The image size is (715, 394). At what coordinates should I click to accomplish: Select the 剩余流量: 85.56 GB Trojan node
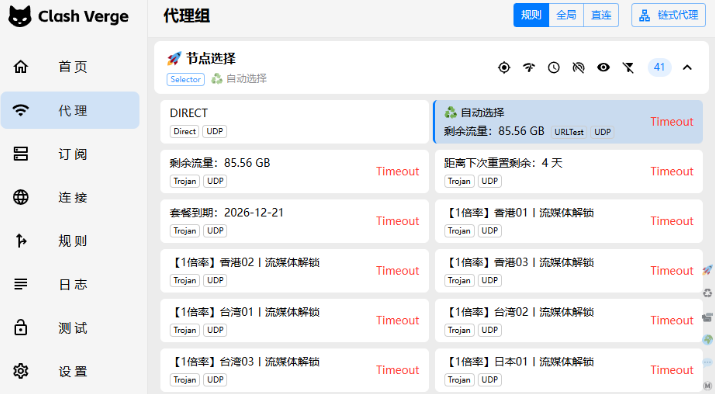click(295, 171)
